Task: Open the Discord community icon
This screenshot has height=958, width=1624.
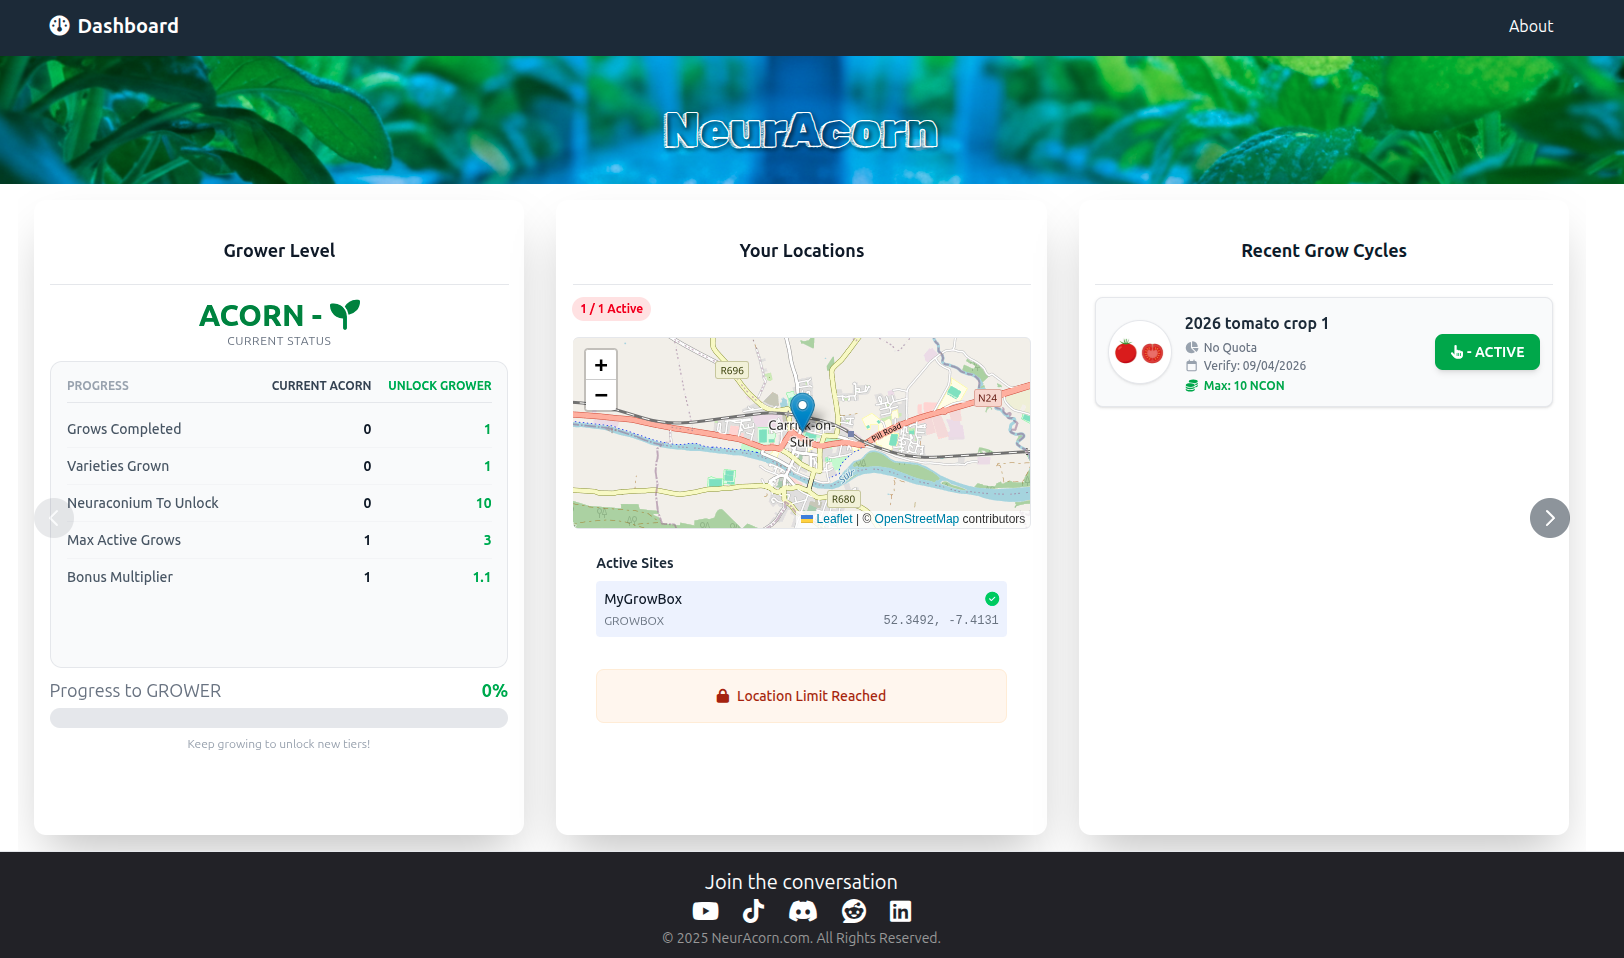Action: click(x=803, y=911)
